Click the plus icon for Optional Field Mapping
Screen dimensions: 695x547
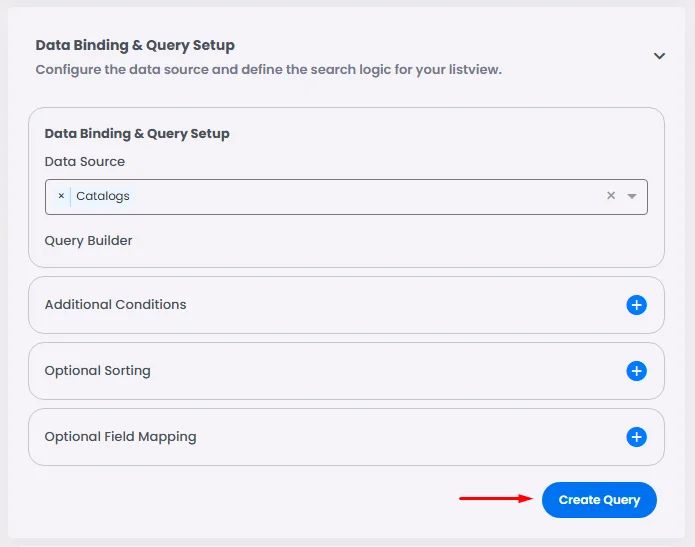[x=636, y=437]
